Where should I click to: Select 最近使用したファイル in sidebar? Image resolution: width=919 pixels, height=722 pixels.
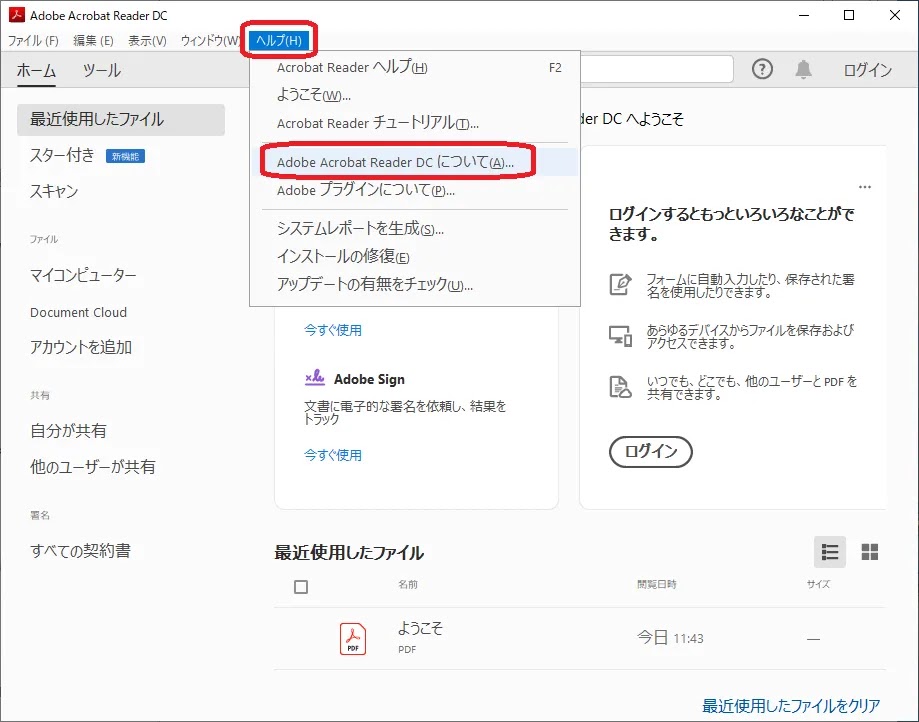pyautogui.click(x=121, y=120)
